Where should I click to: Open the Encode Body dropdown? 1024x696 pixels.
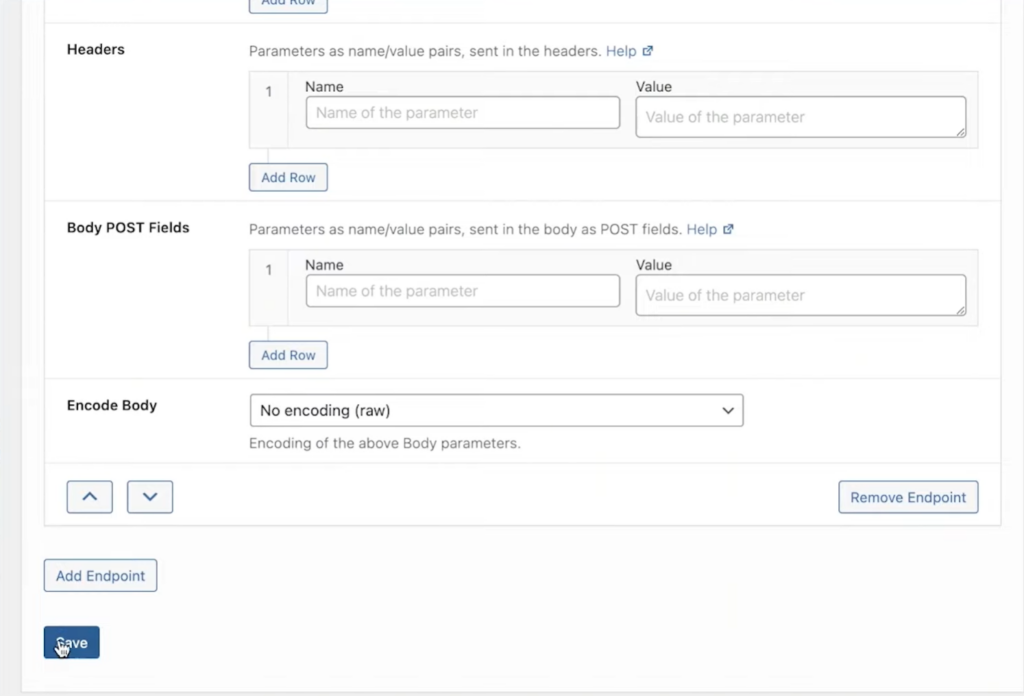(x=496, y=410)
